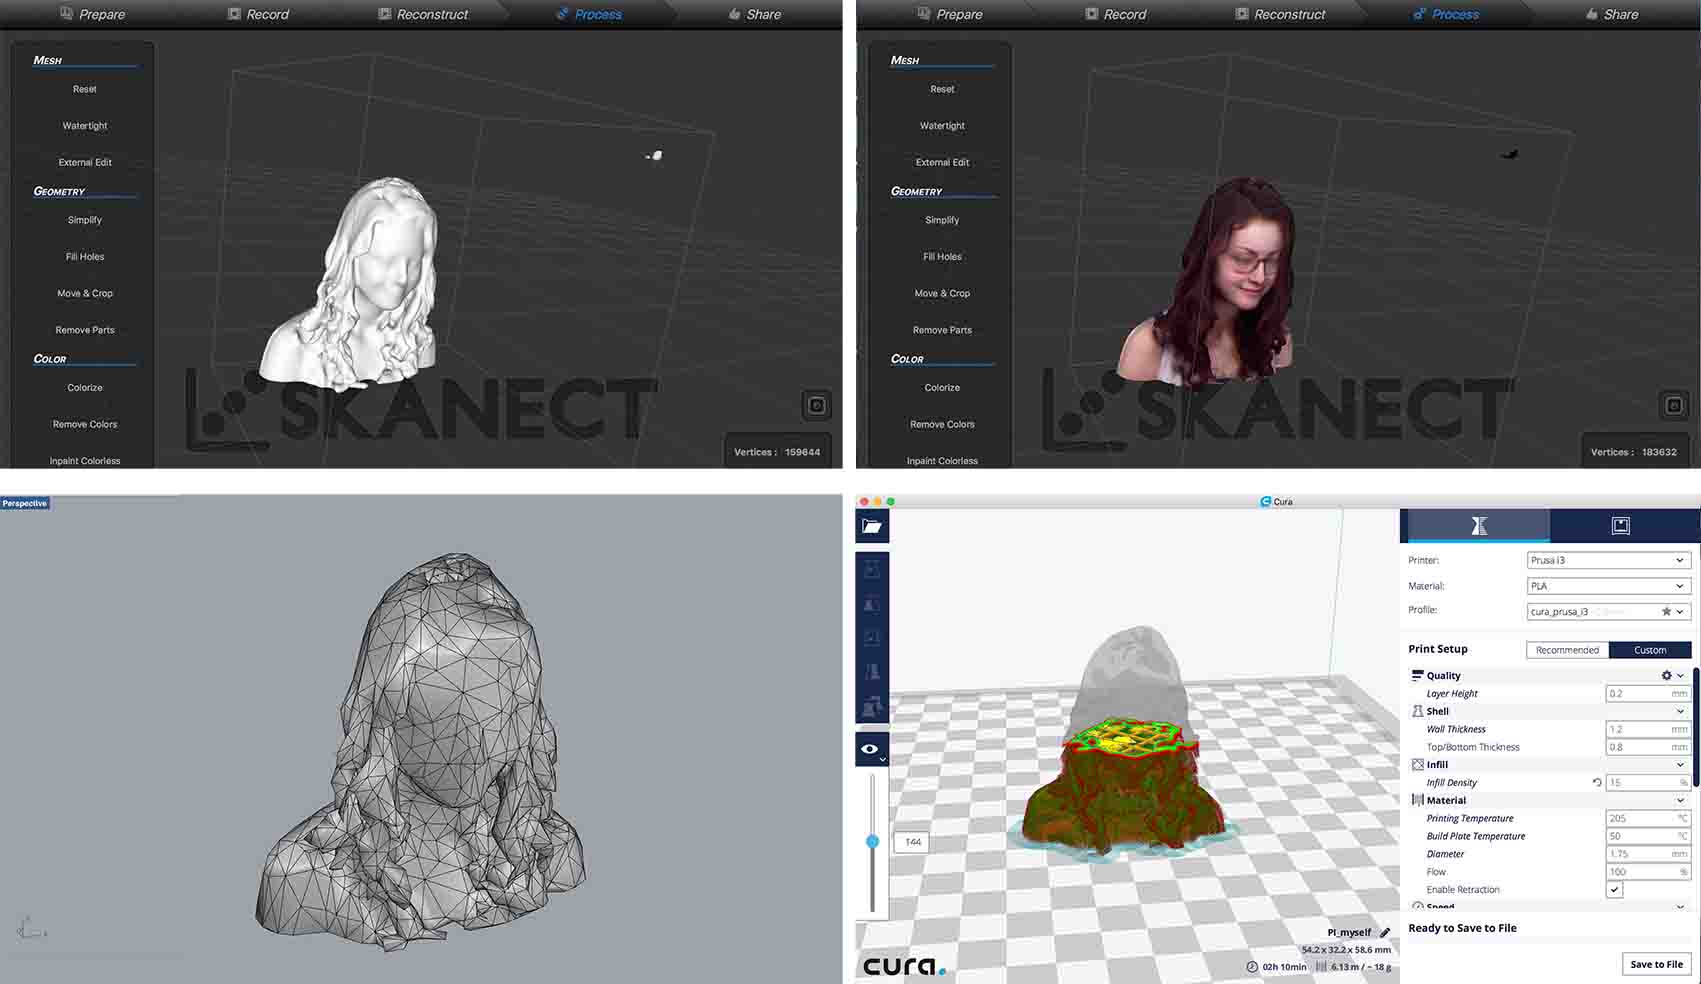Open the Reconstruct tab in the white-mesh Skanect window

click(x=423, y=14)
